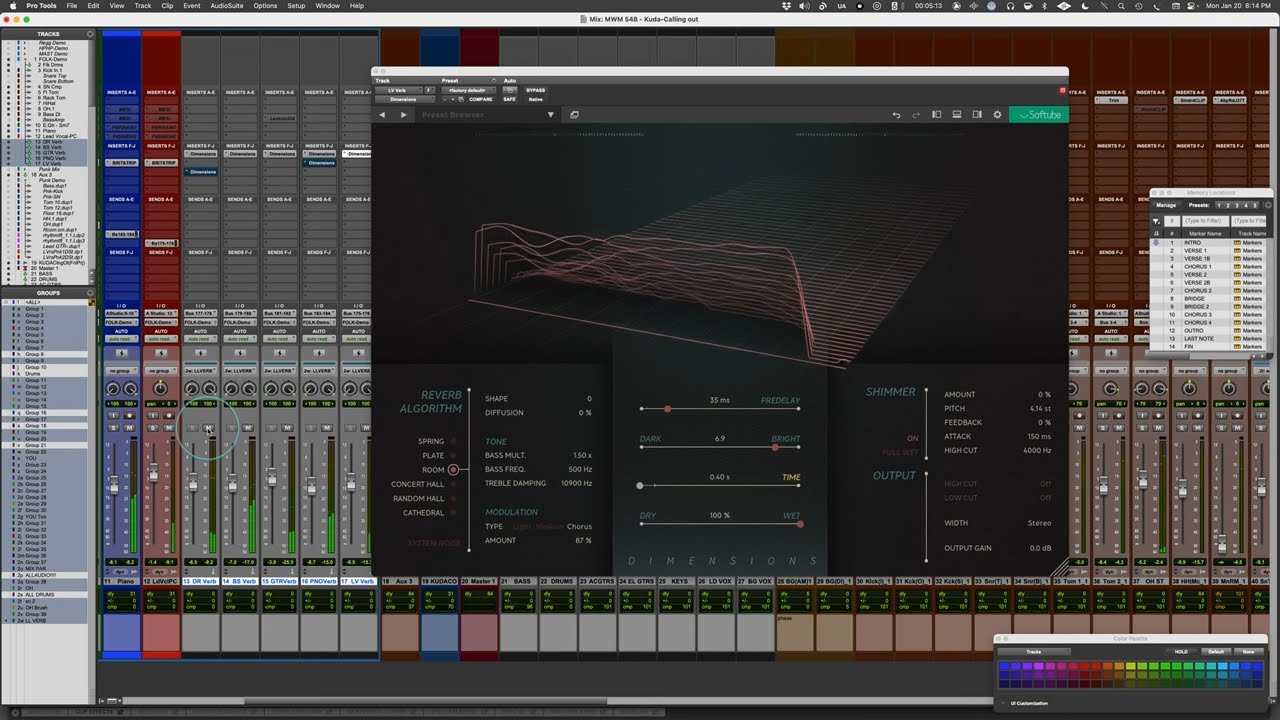Click the DRY/WET mix slider handle
The image size is (1280, 720).
(800, 524)
